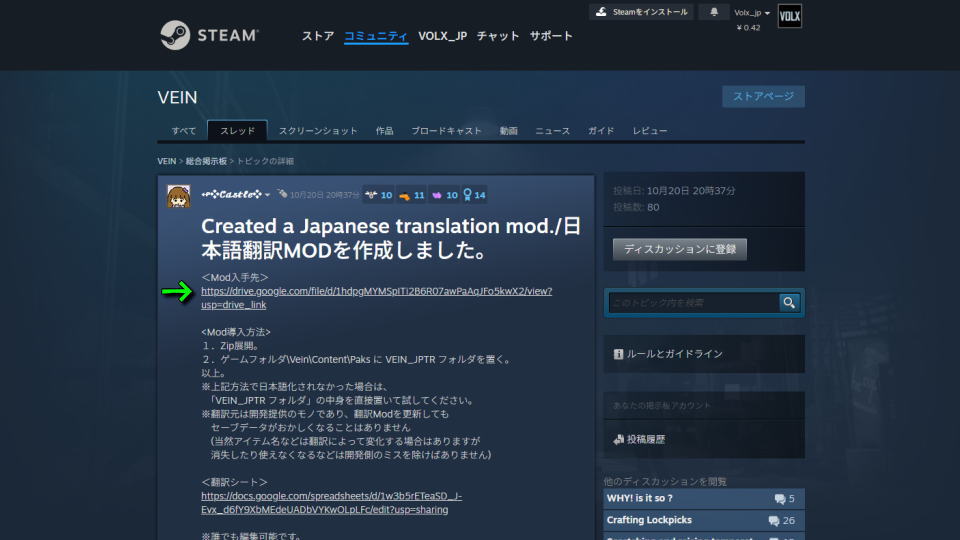Click the post author's avatar image
The image size is (960, 540).
click(x=179, y=196)
